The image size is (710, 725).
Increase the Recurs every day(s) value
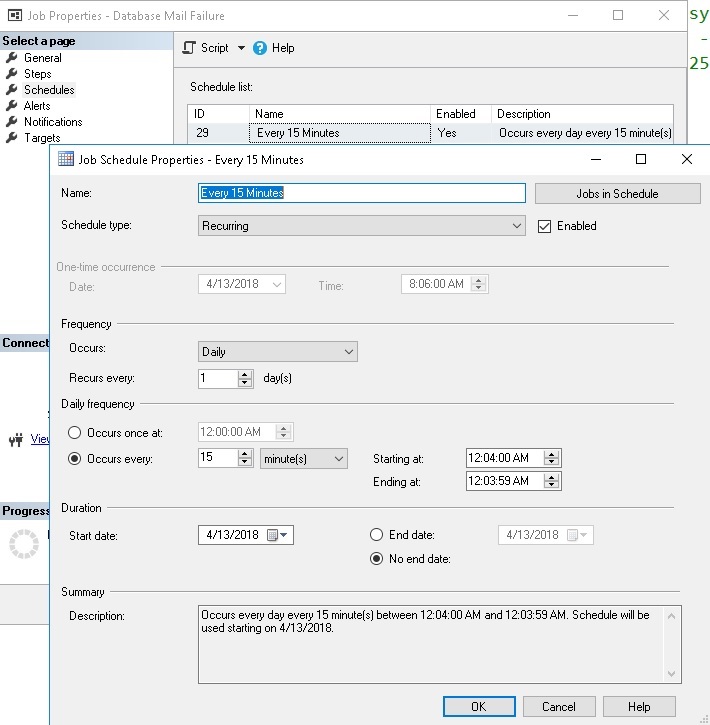pyautogui.click(x=245, y=375)
